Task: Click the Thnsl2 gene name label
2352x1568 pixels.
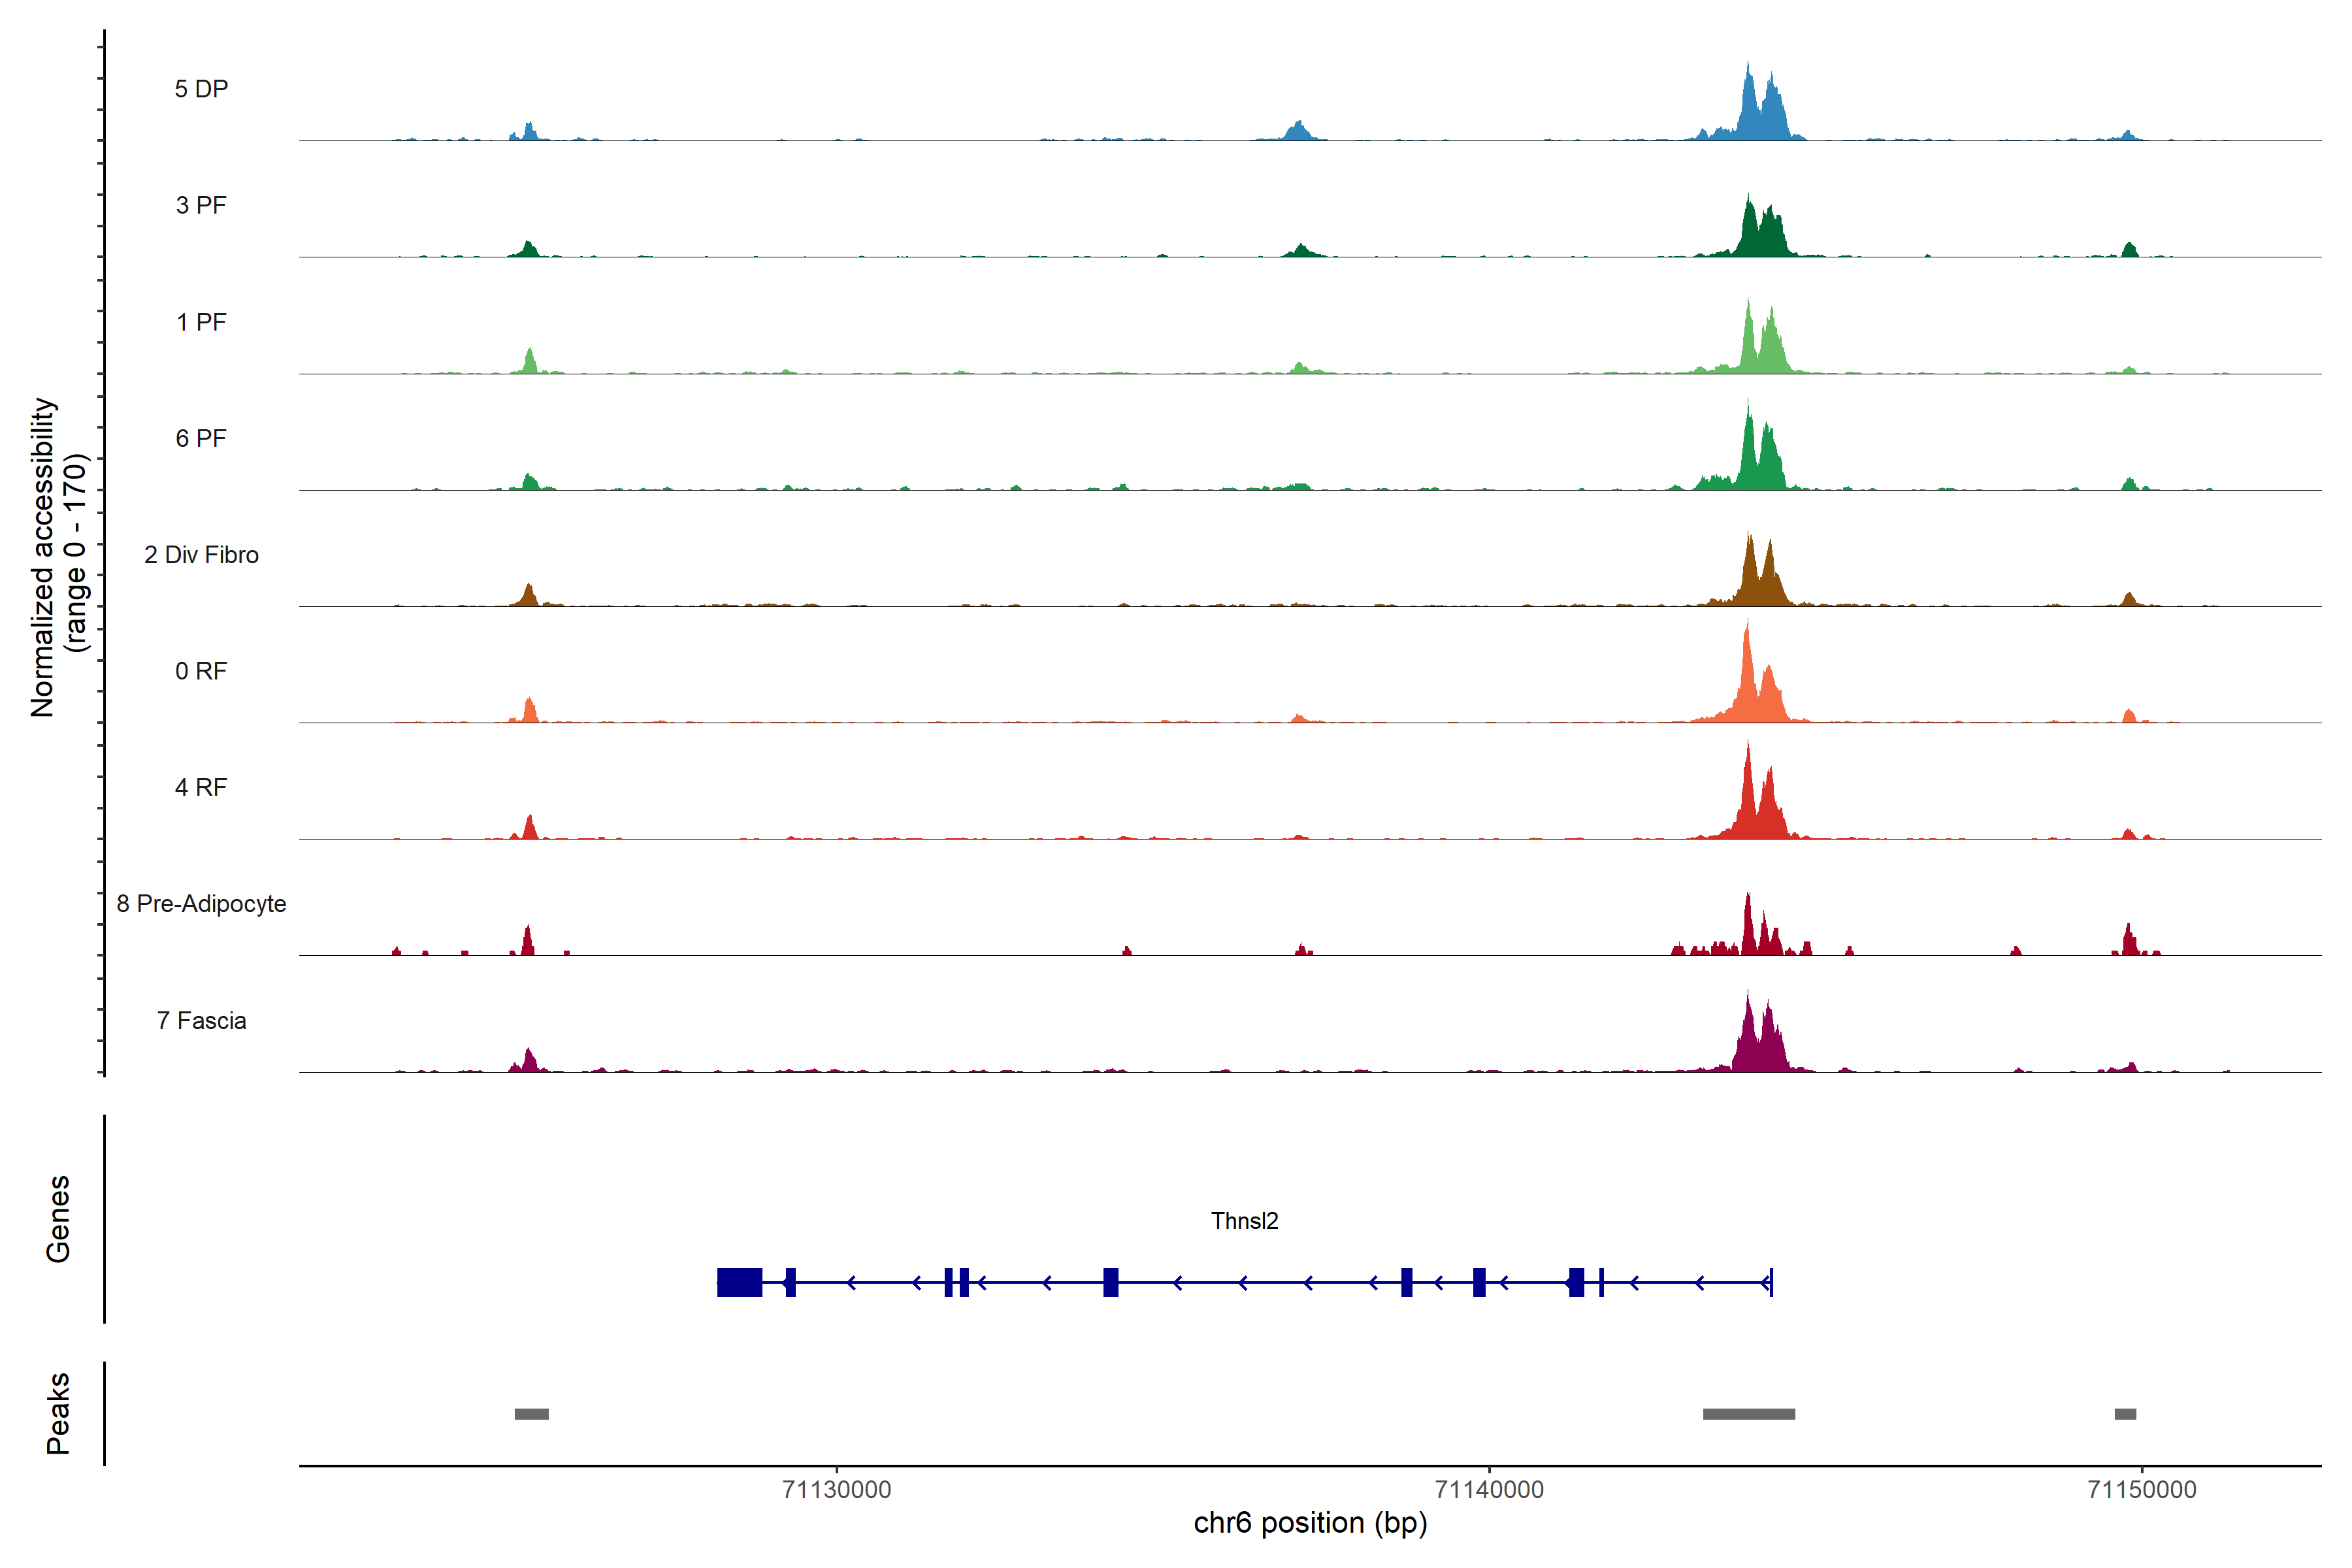Action: [x=1244, y=1221]
